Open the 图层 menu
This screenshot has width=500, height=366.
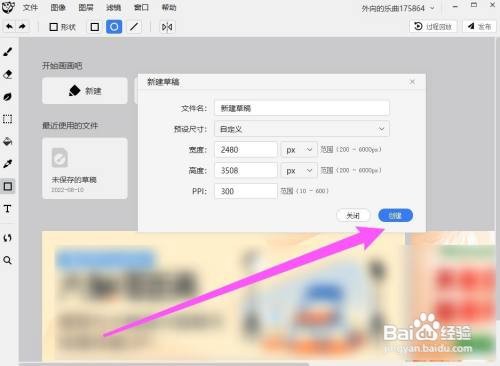[x=86, y=7]
